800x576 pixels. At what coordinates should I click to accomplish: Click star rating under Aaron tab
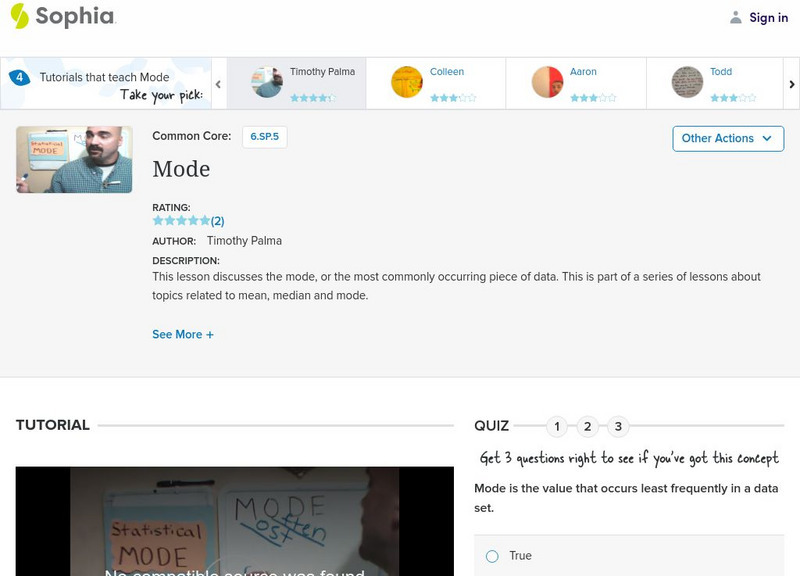pos(593,97)
